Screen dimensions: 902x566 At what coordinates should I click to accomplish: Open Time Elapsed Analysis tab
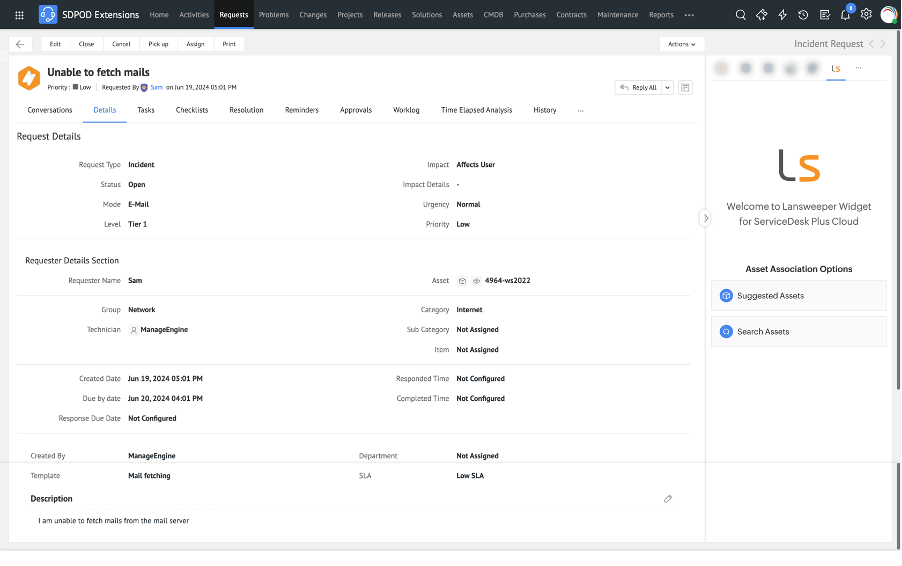pos(476,110)
